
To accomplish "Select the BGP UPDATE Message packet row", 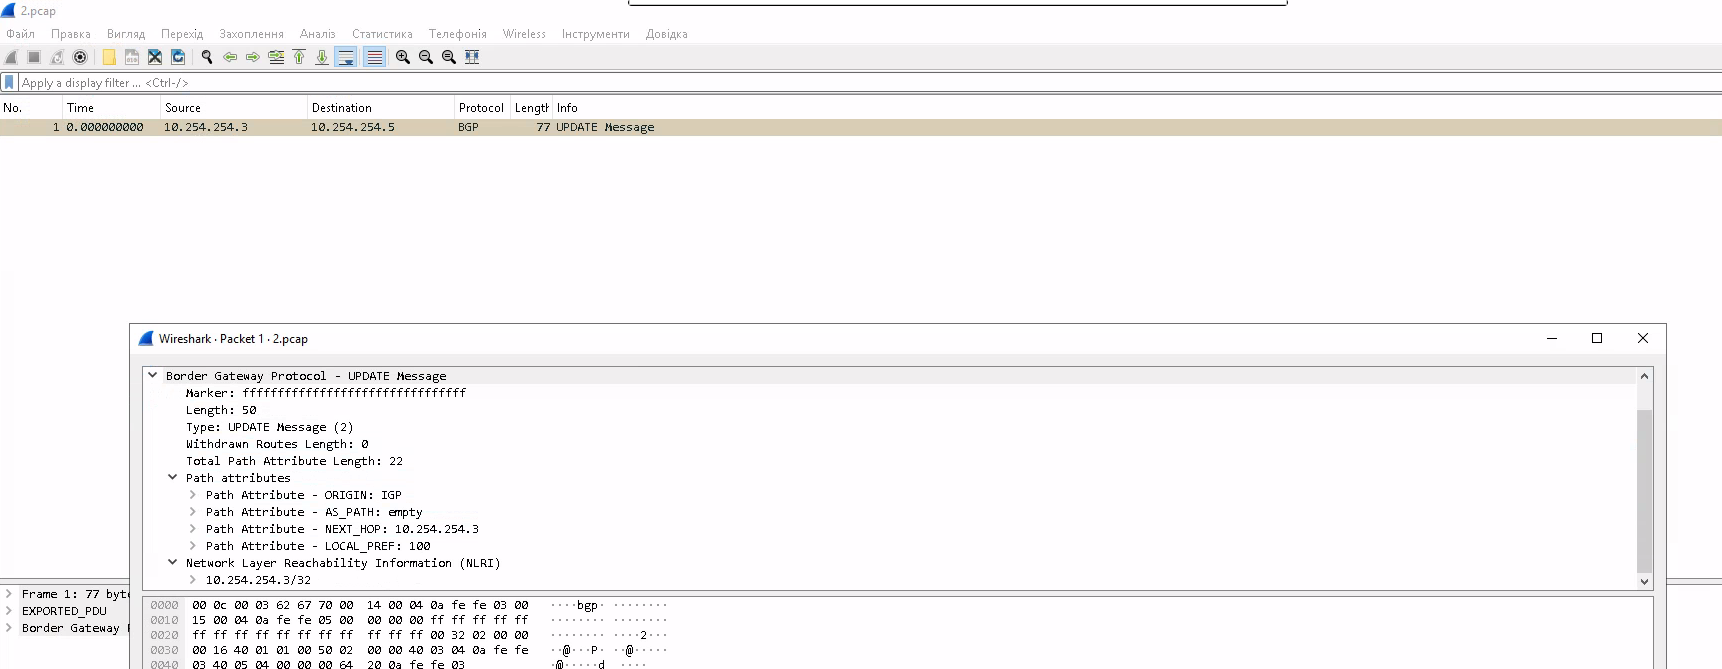I will (x=861, y=127).
